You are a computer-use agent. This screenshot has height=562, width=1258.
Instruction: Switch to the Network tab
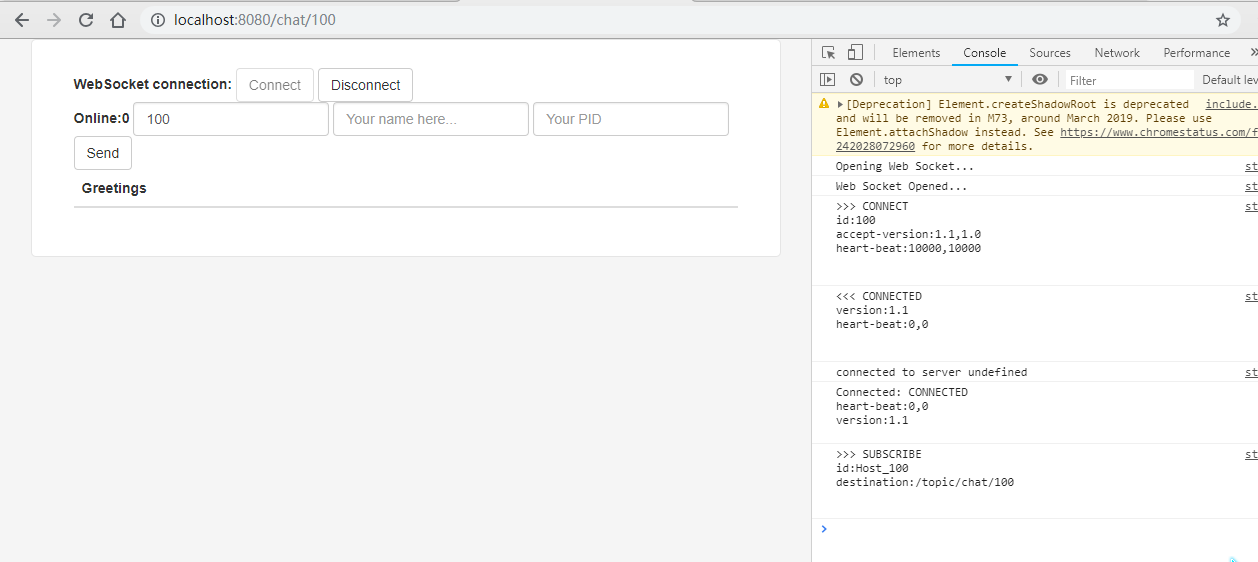[x=1117, y=53]
